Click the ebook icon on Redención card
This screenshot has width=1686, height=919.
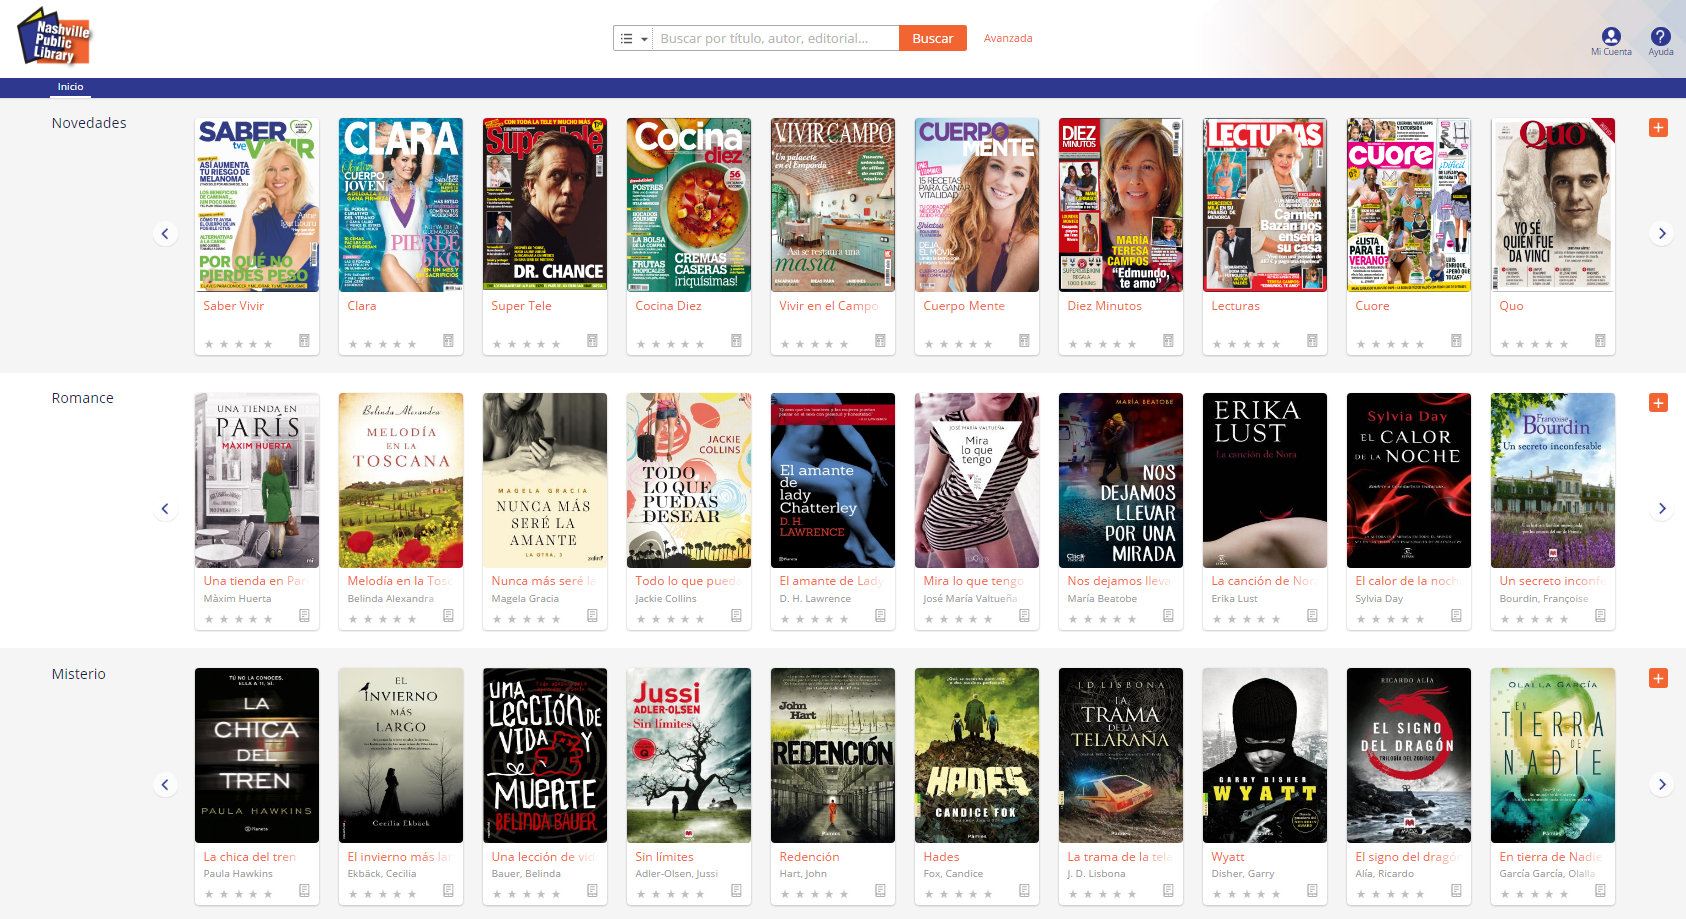coord(880,891)
